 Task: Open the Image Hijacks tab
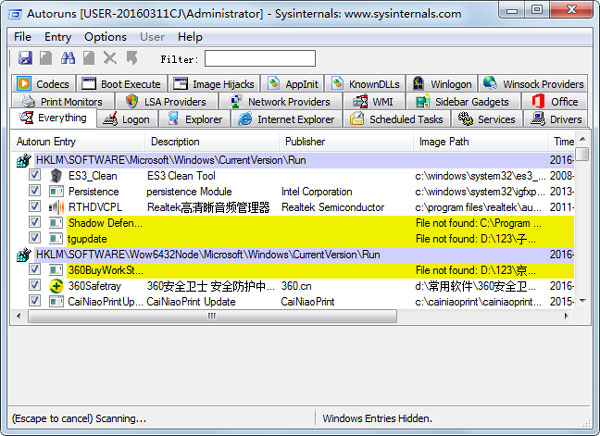click(214, 84)
